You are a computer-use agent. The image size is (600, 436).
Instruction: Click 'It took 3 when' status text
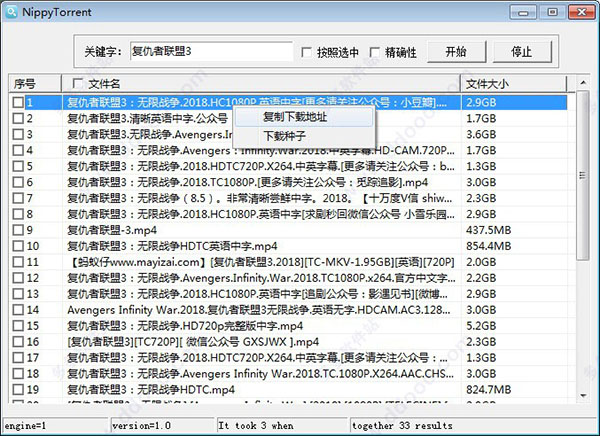click(256, 425)
